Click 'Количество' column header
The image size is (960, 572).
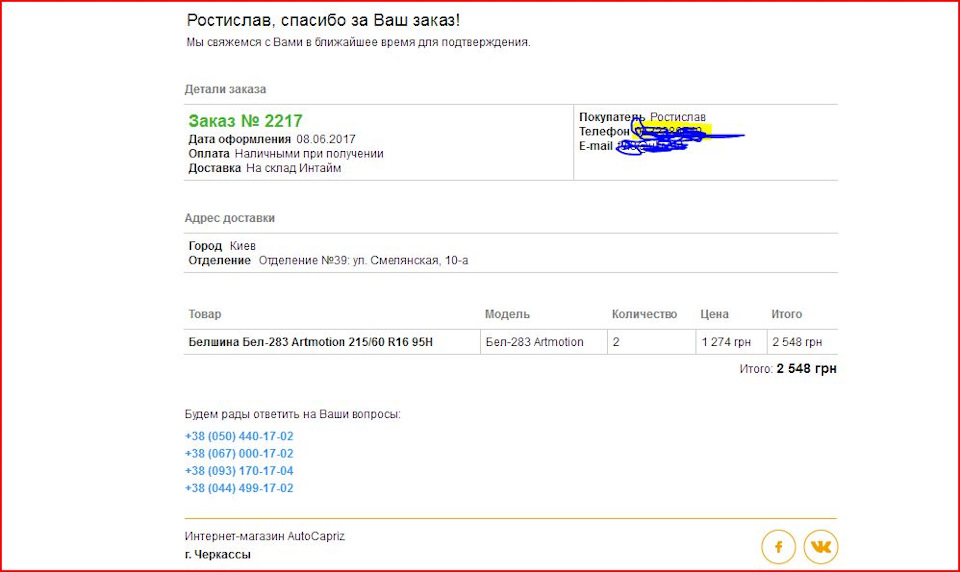coord(644,314)
